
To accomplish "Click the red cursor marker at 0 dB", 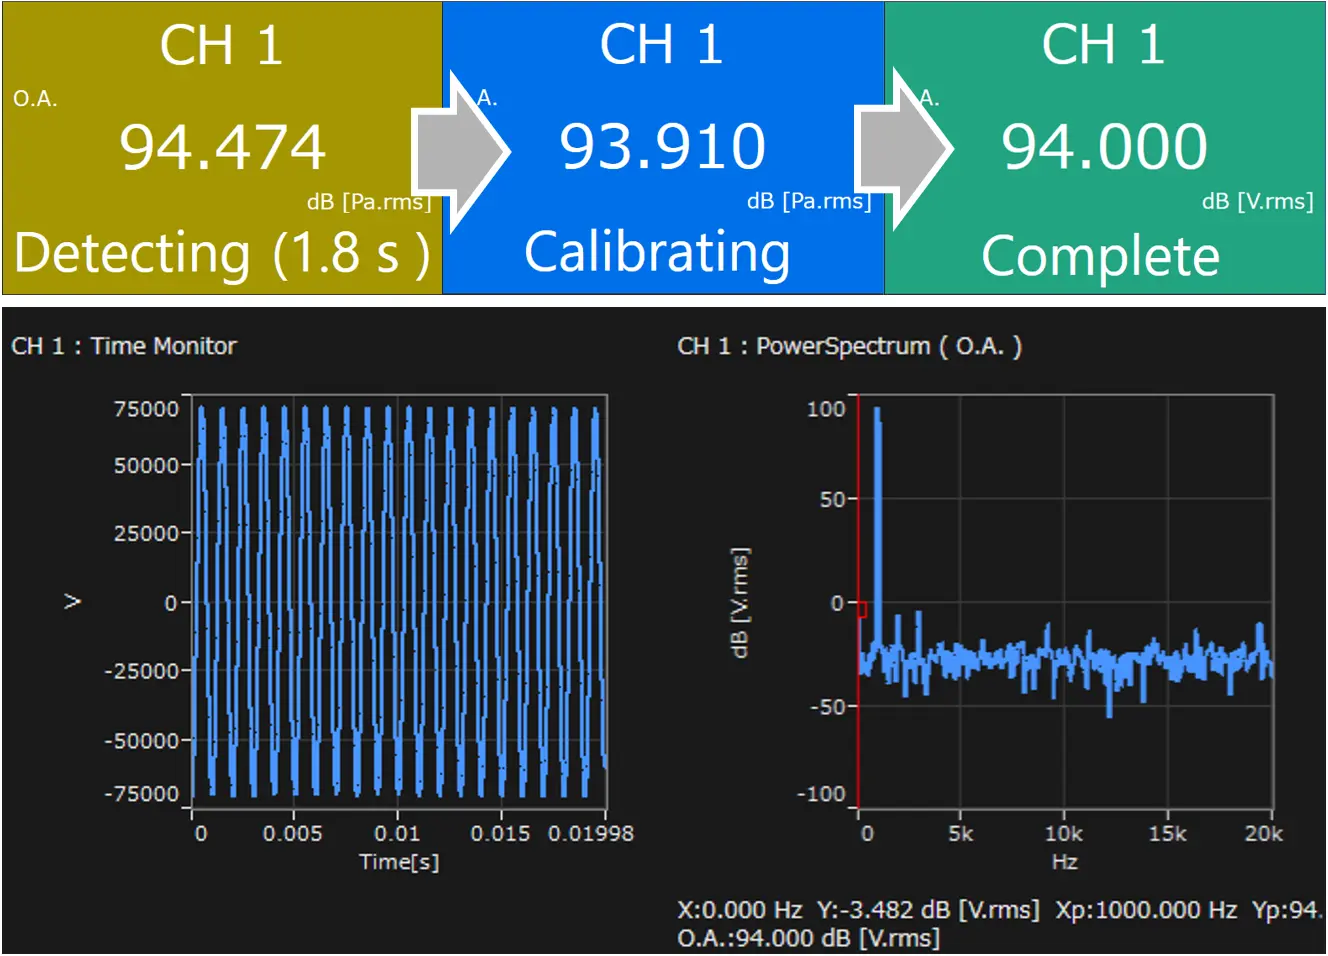I will coord(862,608).
